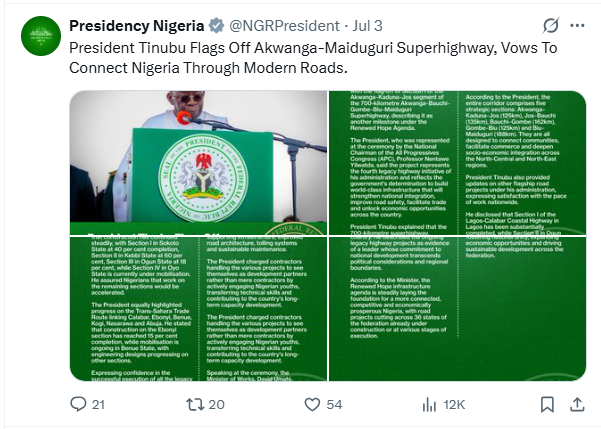Like the tweet with the heart icon
Image resolution: width=601 pixels, height=429 pixels.
point(312,404)
